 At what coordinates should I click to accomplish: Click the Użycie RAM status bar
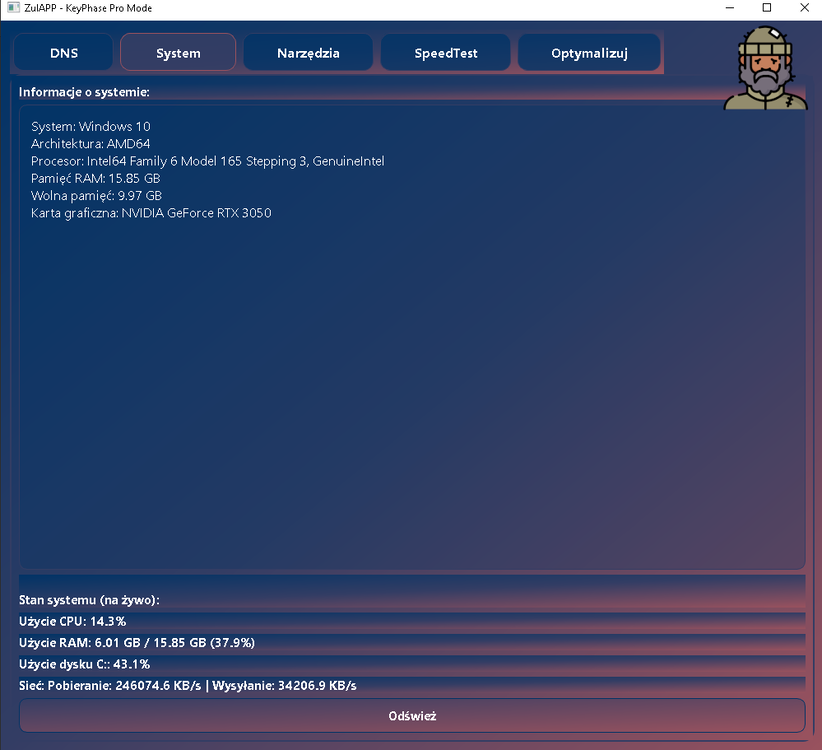(x=412, y=643)
